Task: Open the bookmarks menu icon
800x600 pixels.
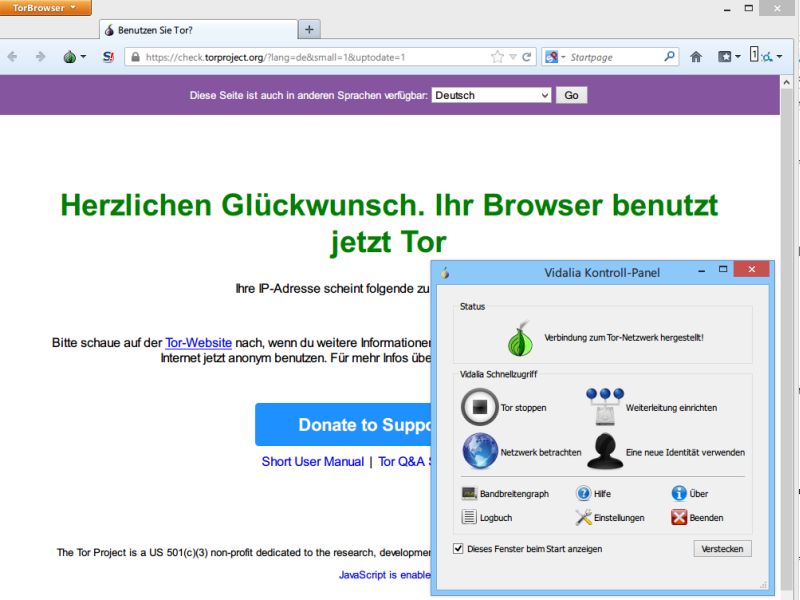Action: click(724, 57)
